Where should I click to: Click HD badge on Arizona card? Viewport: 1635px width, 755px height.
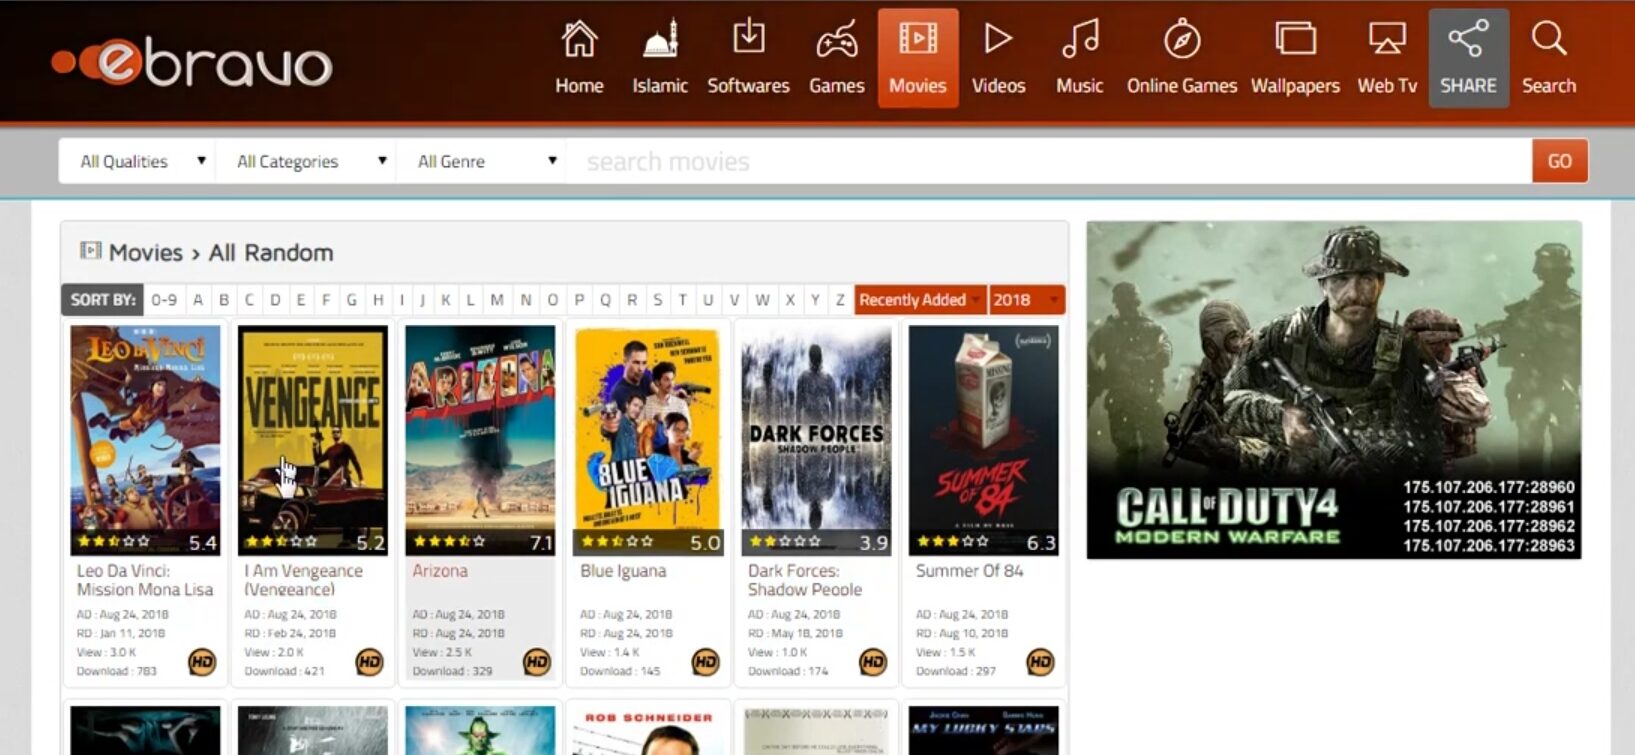[x=537, y=662]
